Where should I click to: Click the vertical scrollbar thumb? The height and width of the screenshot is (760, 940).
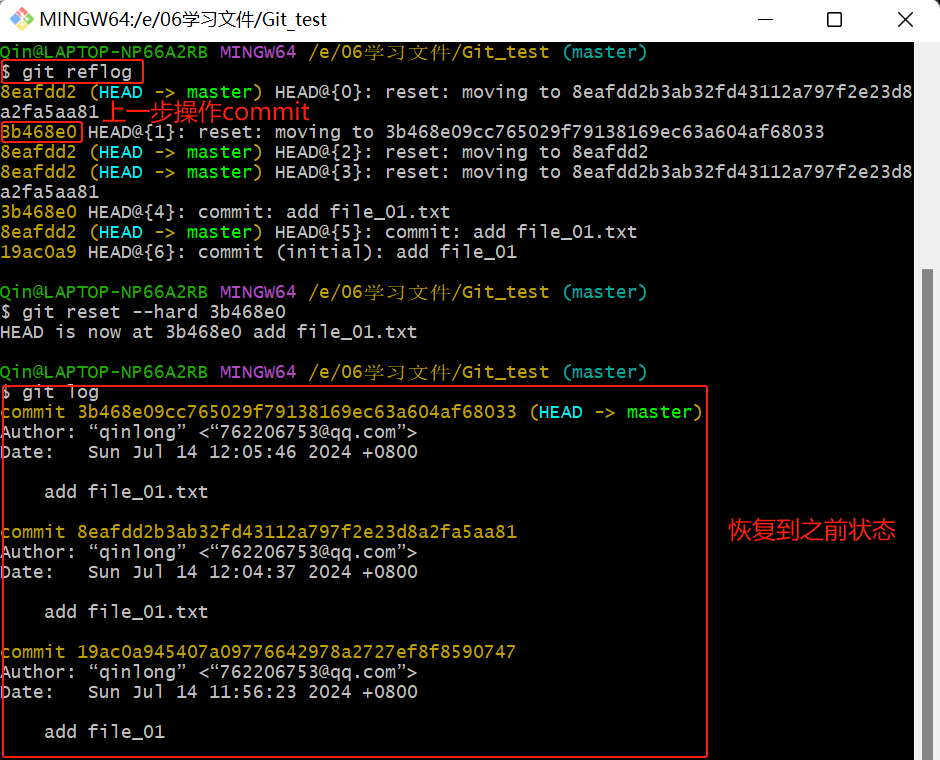(927, 510)
